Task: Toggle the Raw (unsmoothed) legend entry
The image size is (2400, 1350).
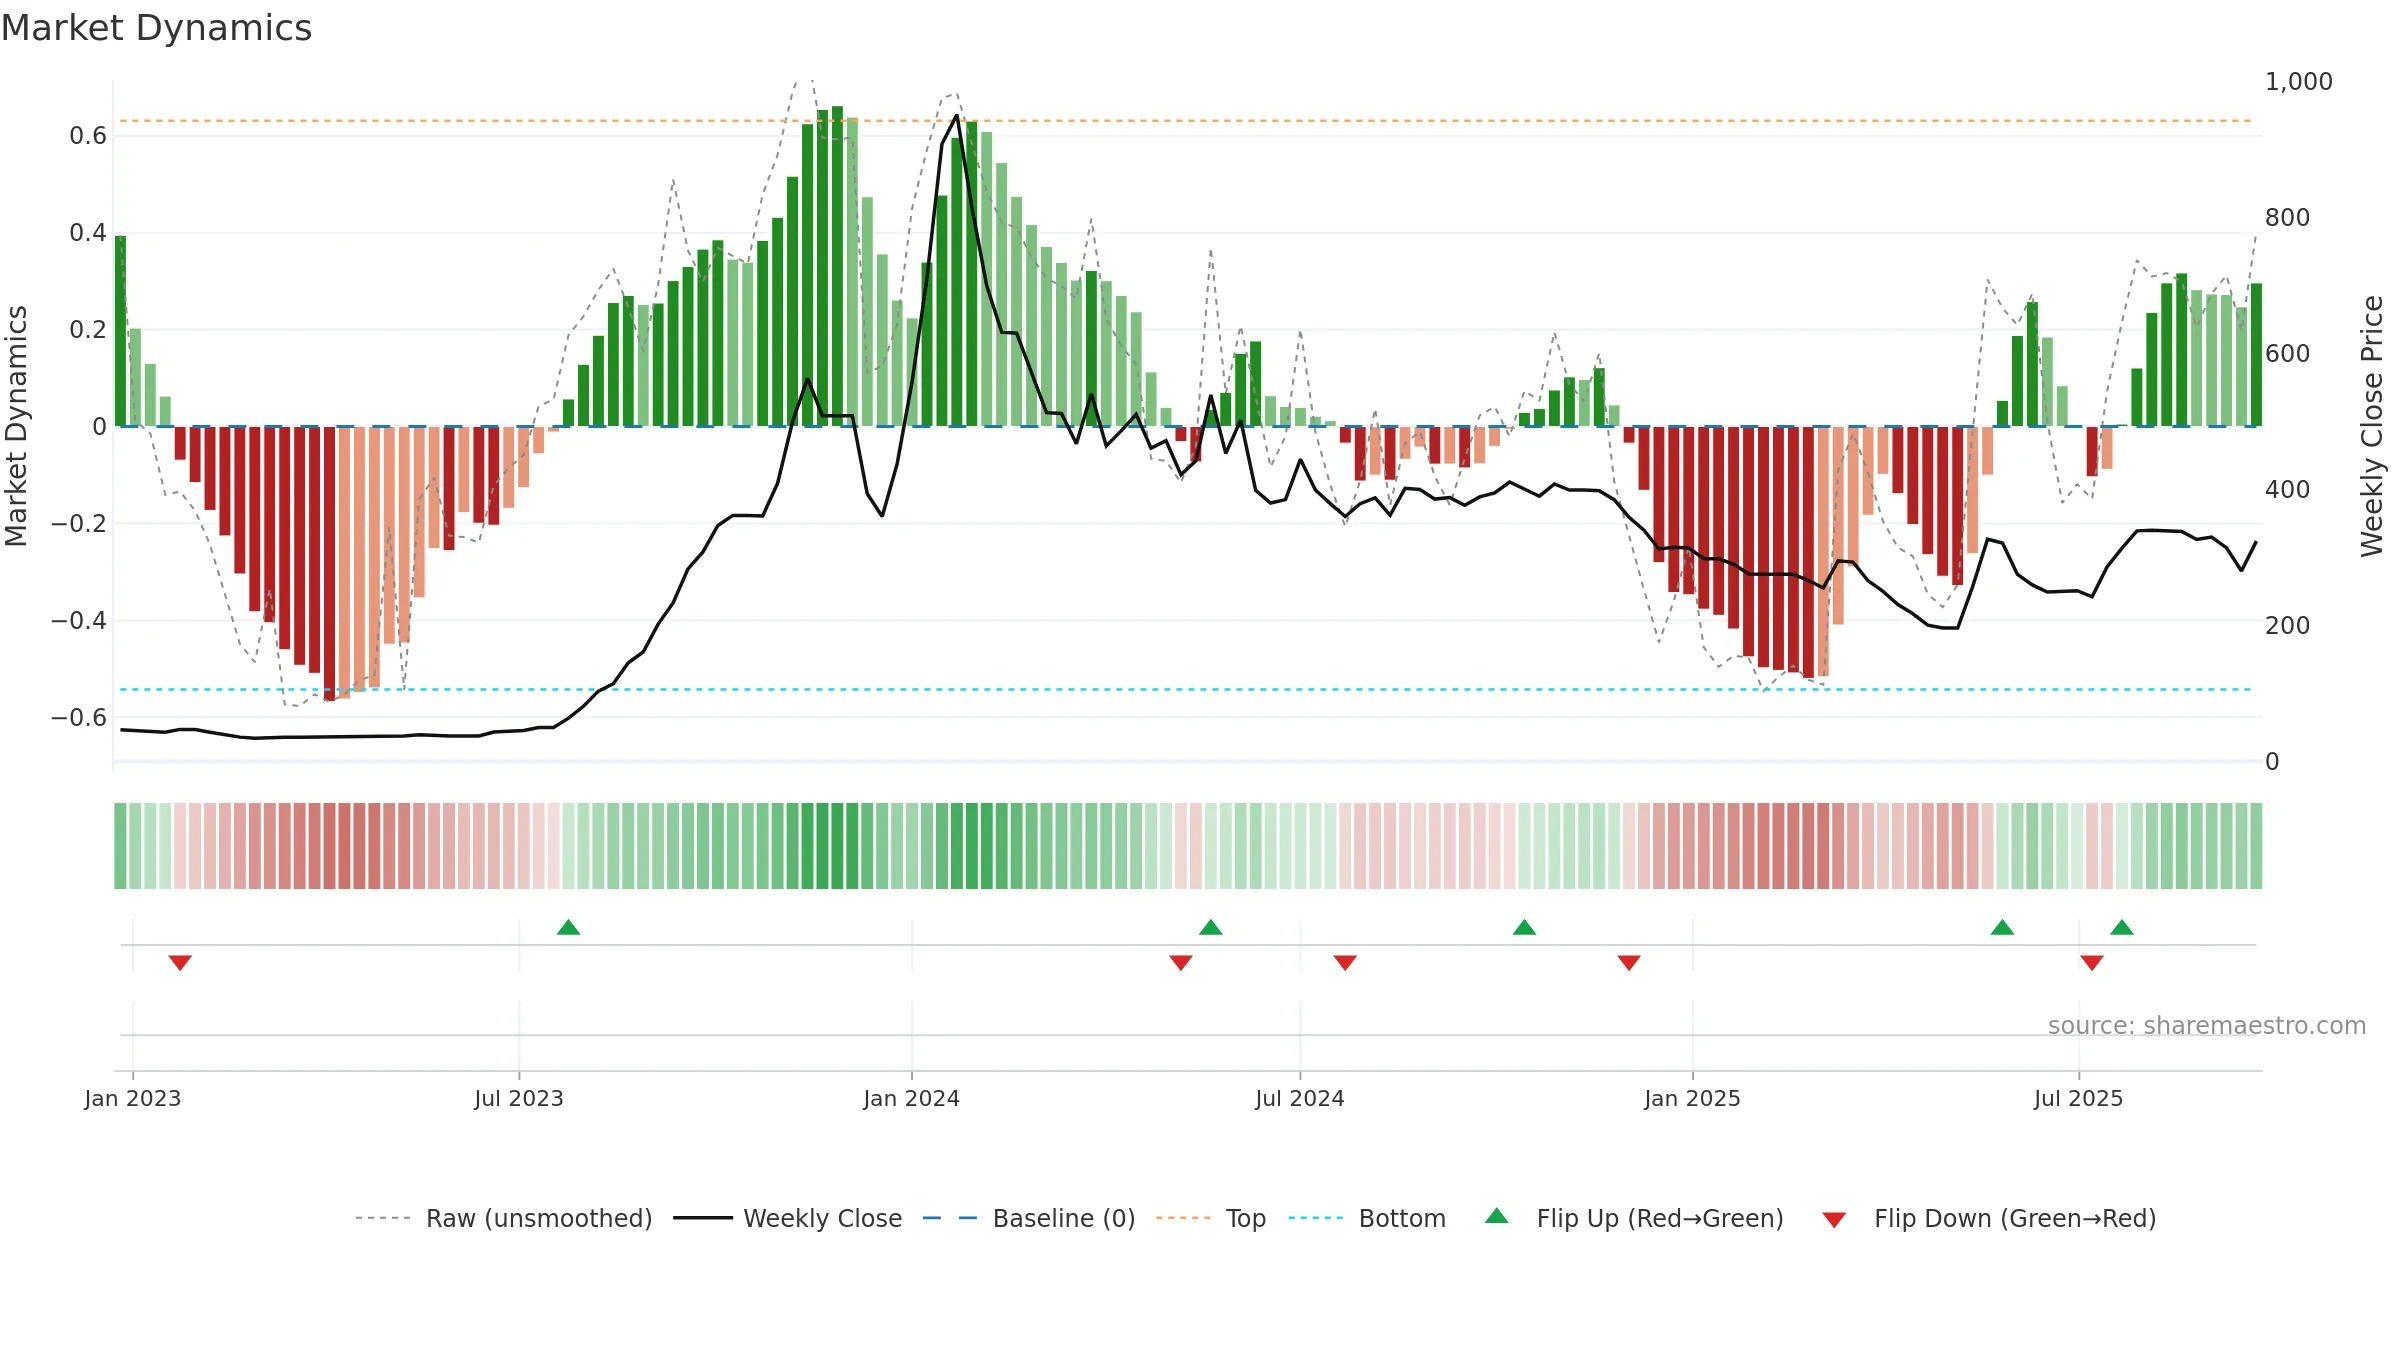Action: [504, 1218]
